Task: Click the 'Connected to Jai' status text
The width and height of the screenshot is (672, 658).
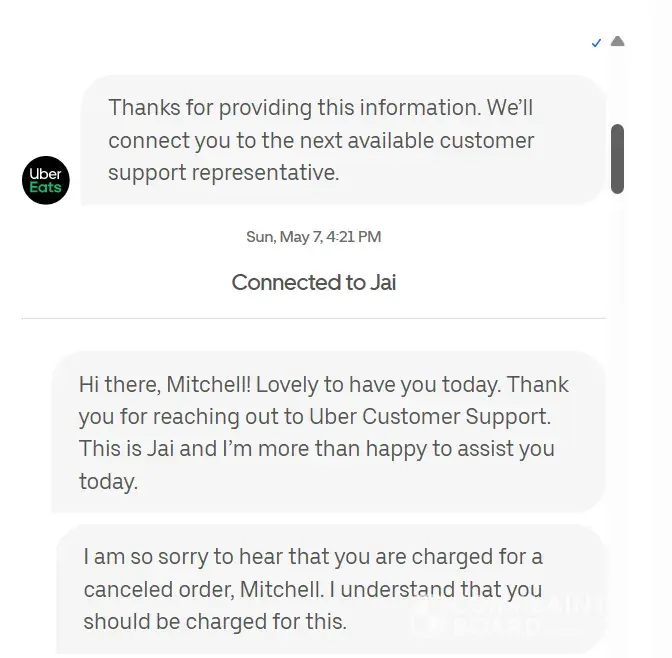Action: (x=313, y=283)
